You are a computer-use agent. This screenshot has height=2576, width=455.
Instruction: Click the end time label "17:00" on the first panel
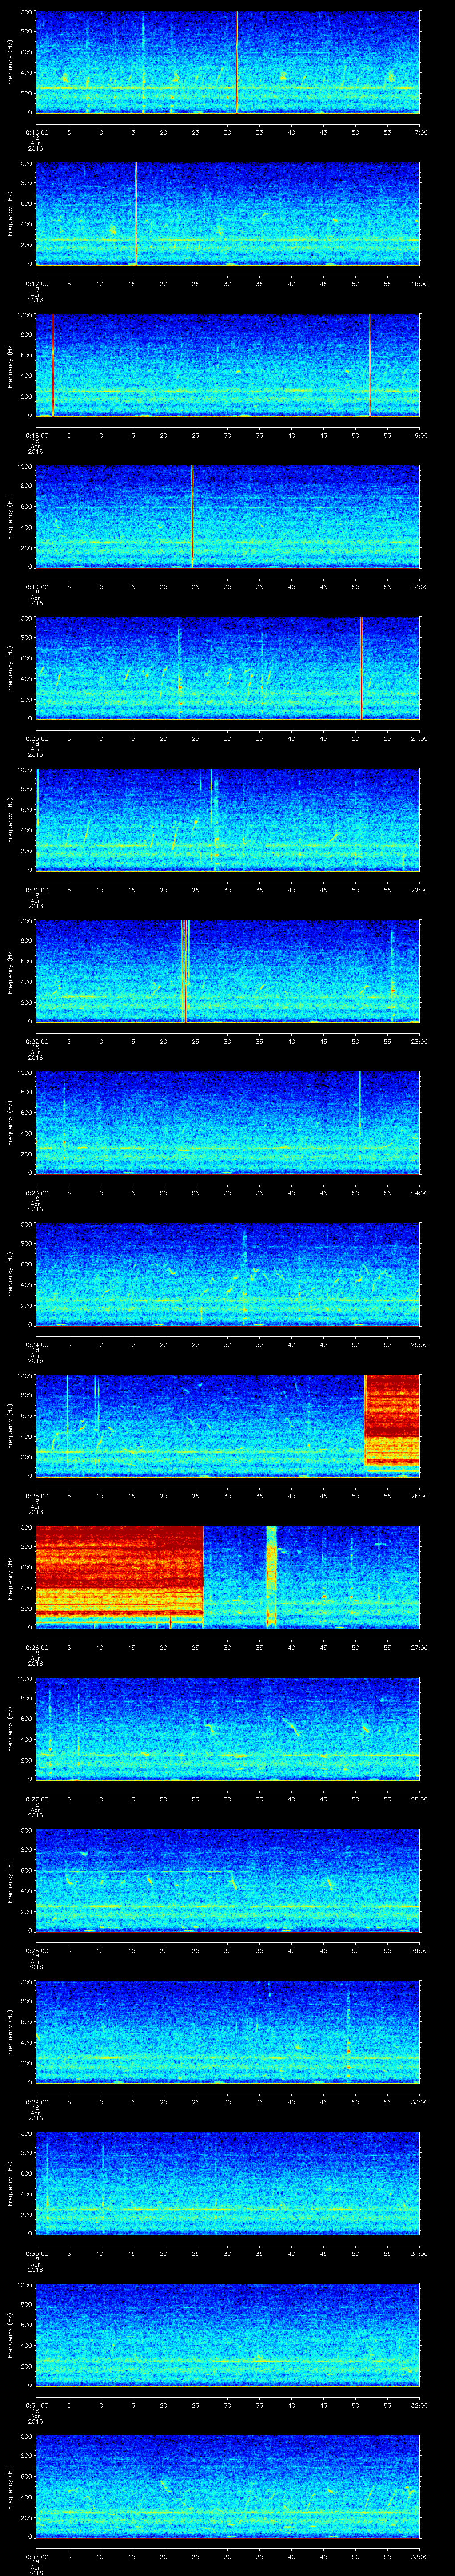419,132
